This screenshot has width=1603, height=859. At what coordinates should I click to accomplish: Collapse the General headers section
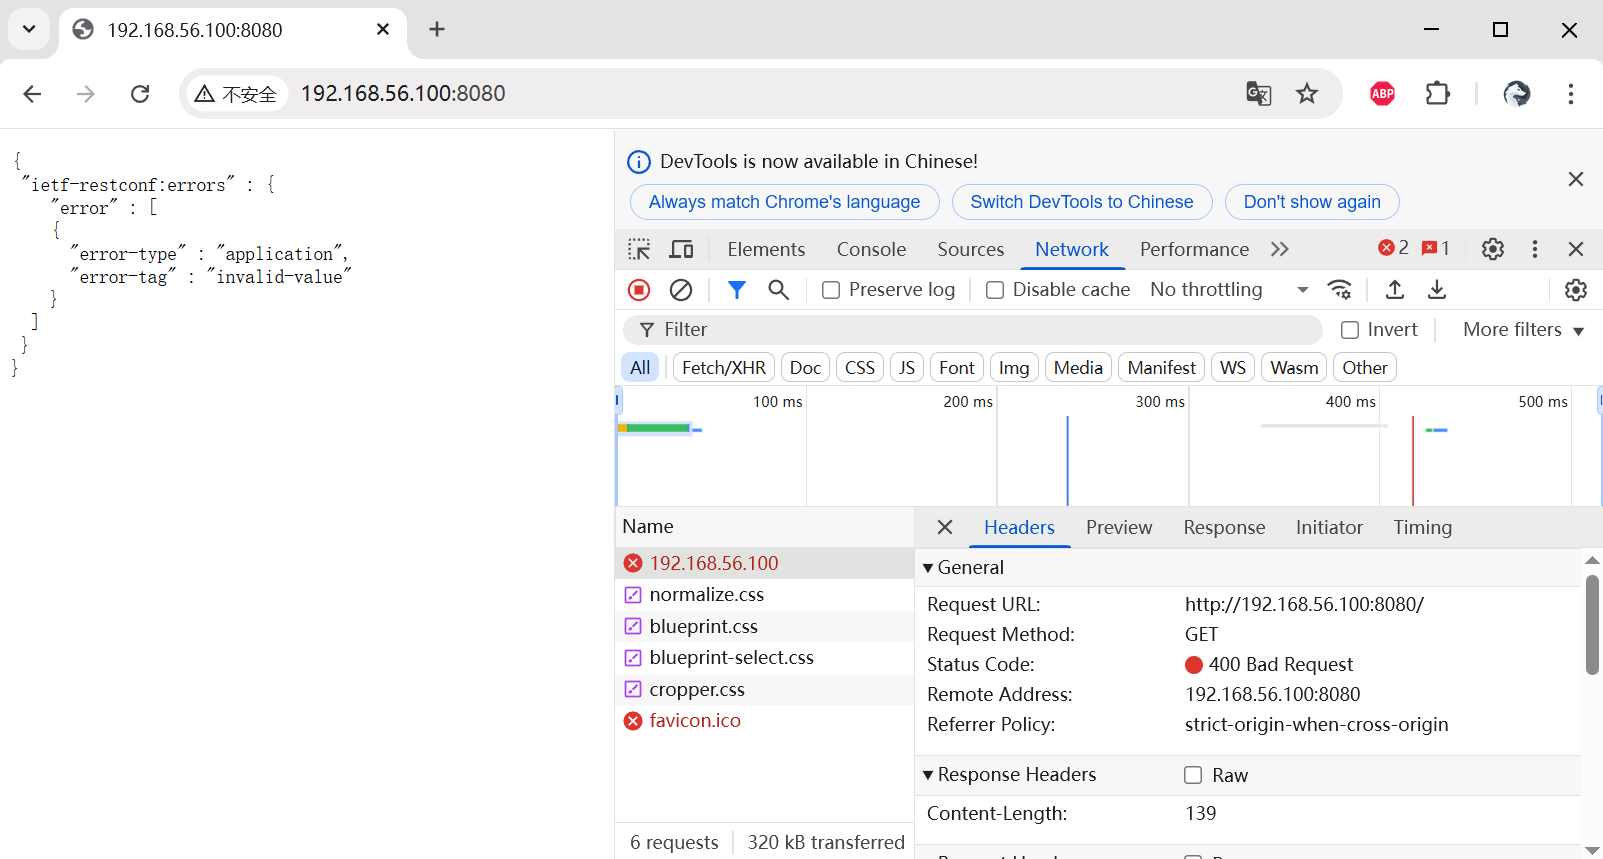point(929,568)
